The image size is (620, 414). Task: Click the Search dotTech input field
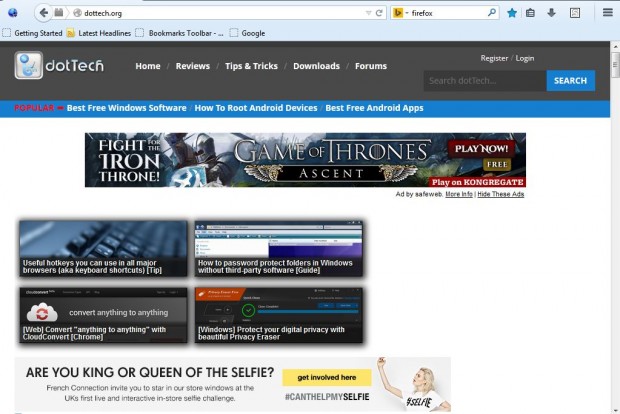pos(485,81)
